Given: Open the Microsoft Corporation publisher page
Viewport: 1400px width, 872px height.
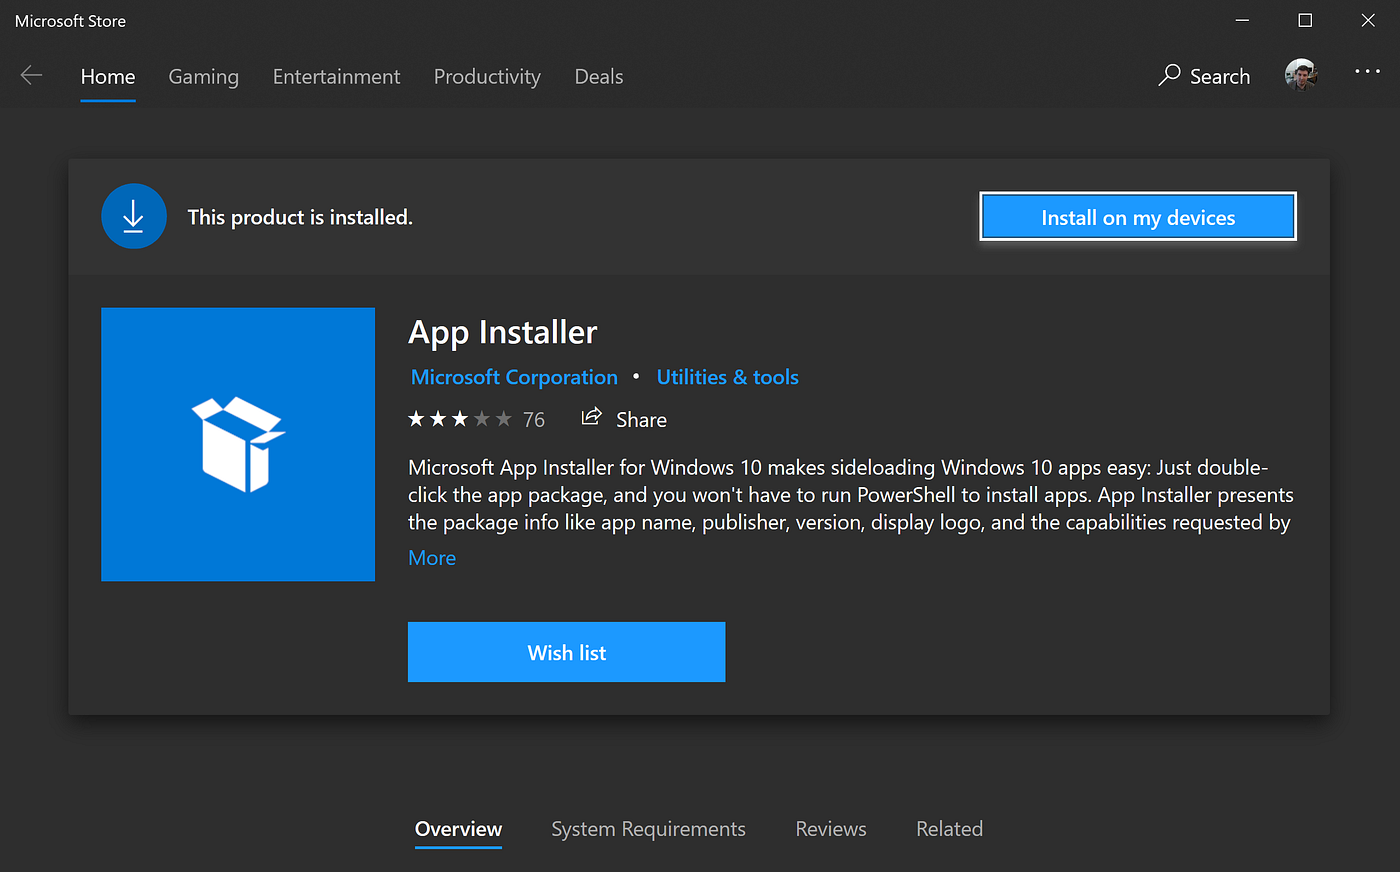Looking at the screenshot, I should (x=514, y=377).
